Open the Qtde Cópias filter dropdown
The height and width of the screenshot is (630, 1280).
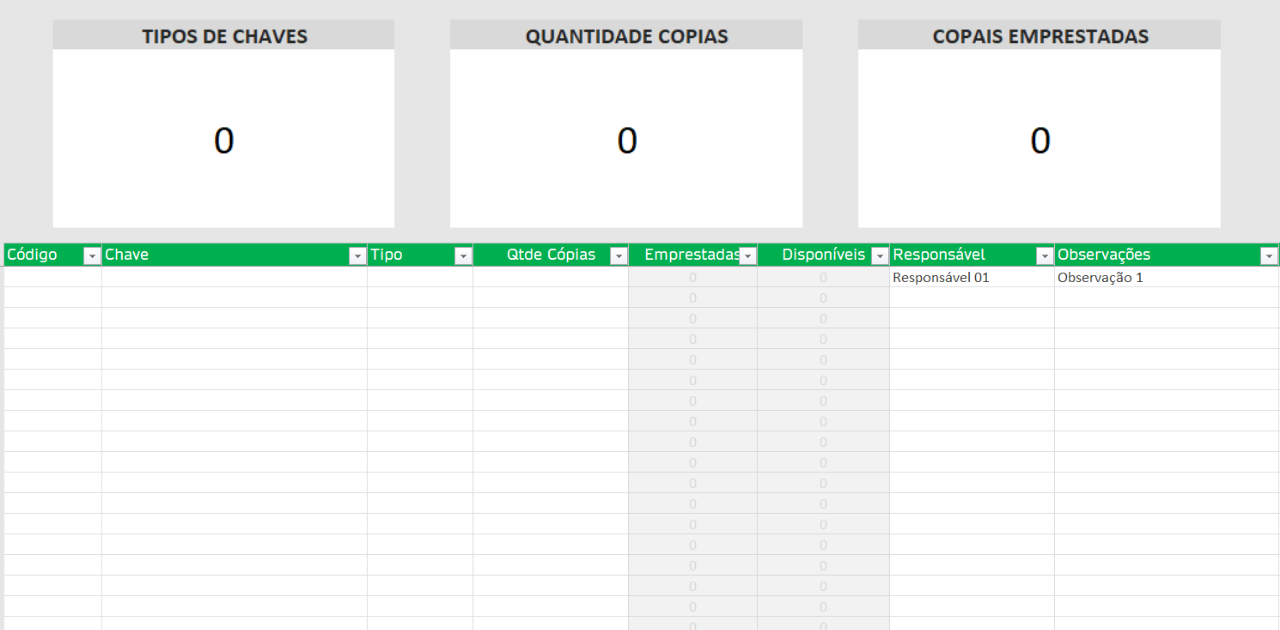(618, 256)
